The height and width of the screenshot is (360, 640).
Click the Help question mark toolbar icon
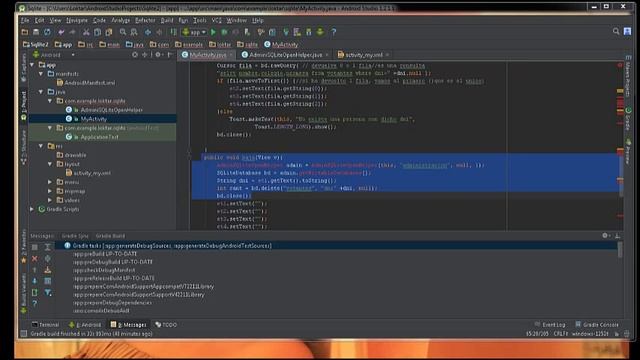[x=333, y=32]
